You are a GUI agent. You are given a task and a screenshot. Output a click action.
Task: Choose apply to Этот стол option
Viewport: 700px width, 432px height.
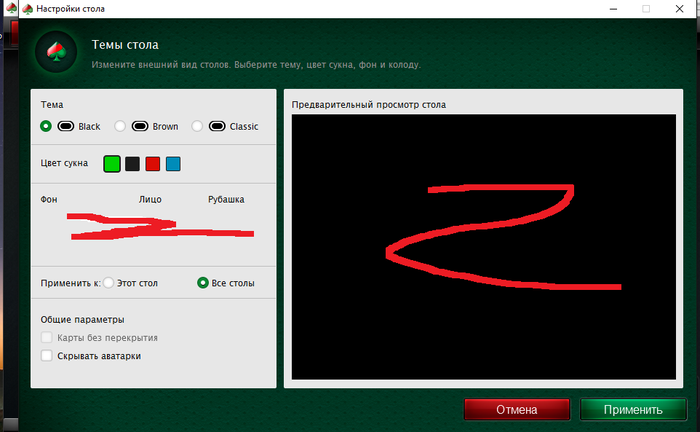pos(108,283)
